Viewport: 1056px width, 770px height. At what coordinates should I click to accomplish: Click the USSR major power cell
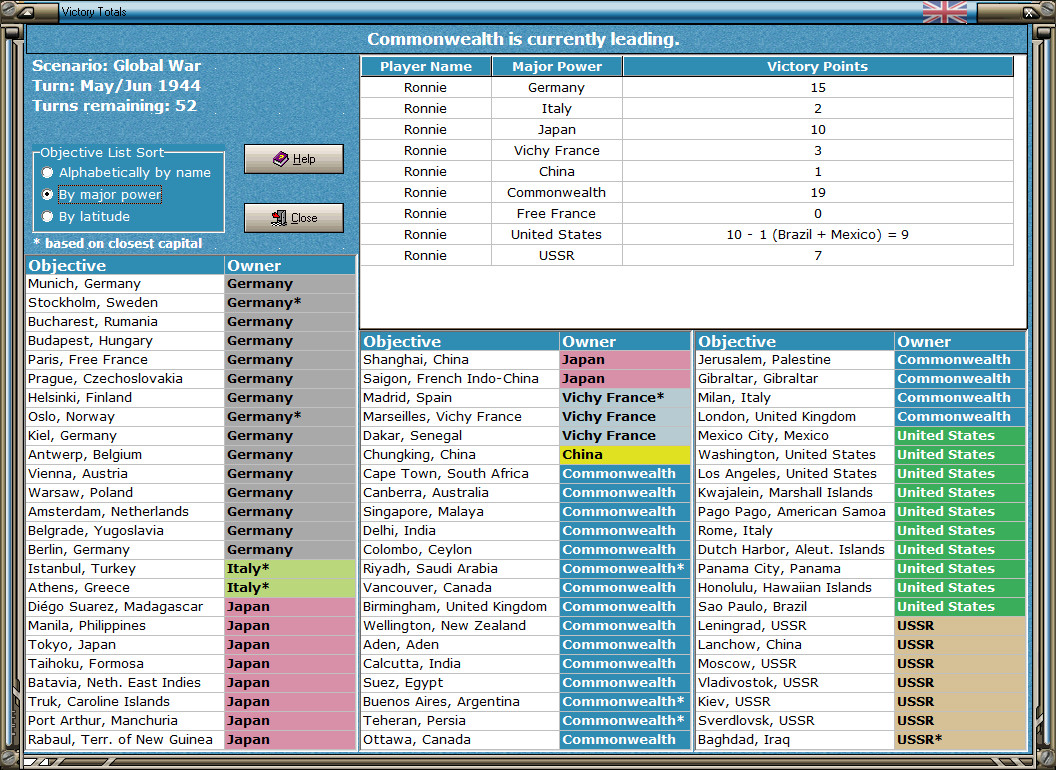[x=557, y=255]
